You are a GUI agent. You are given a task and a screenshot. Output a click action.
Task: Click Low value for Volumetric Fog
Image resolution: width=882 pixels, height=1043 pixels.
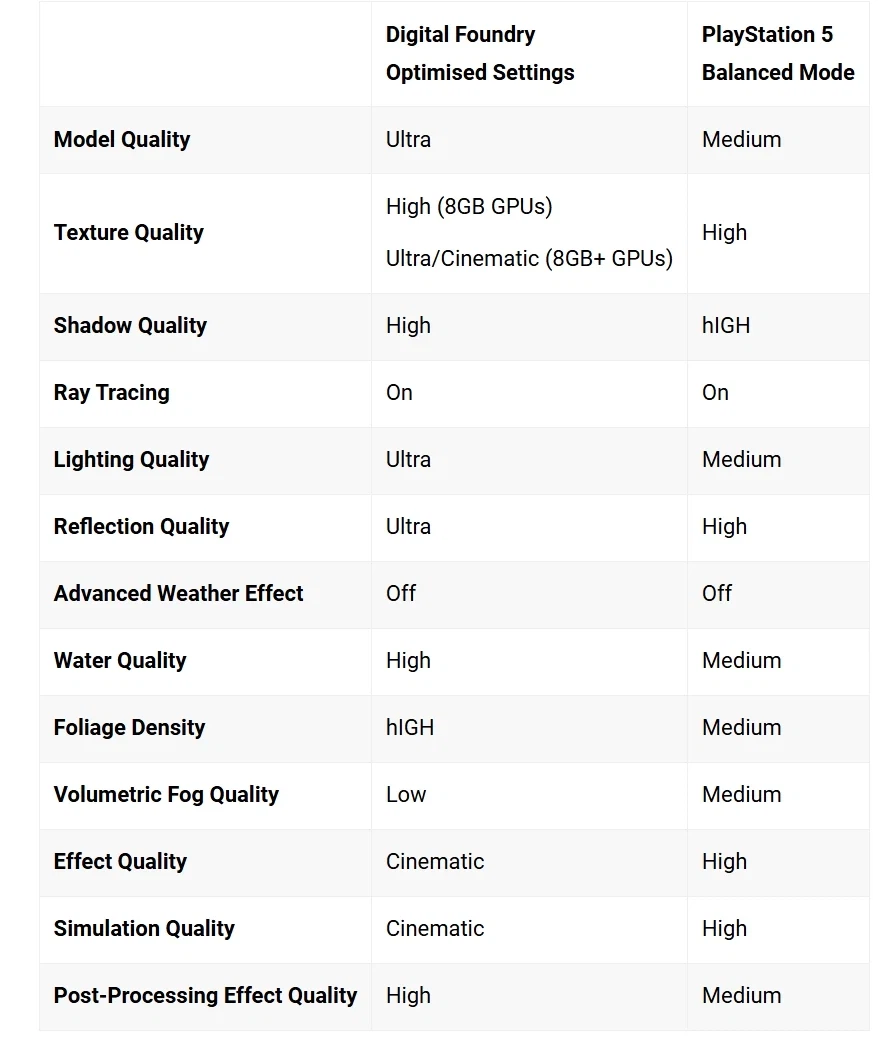tap(406, 795)
